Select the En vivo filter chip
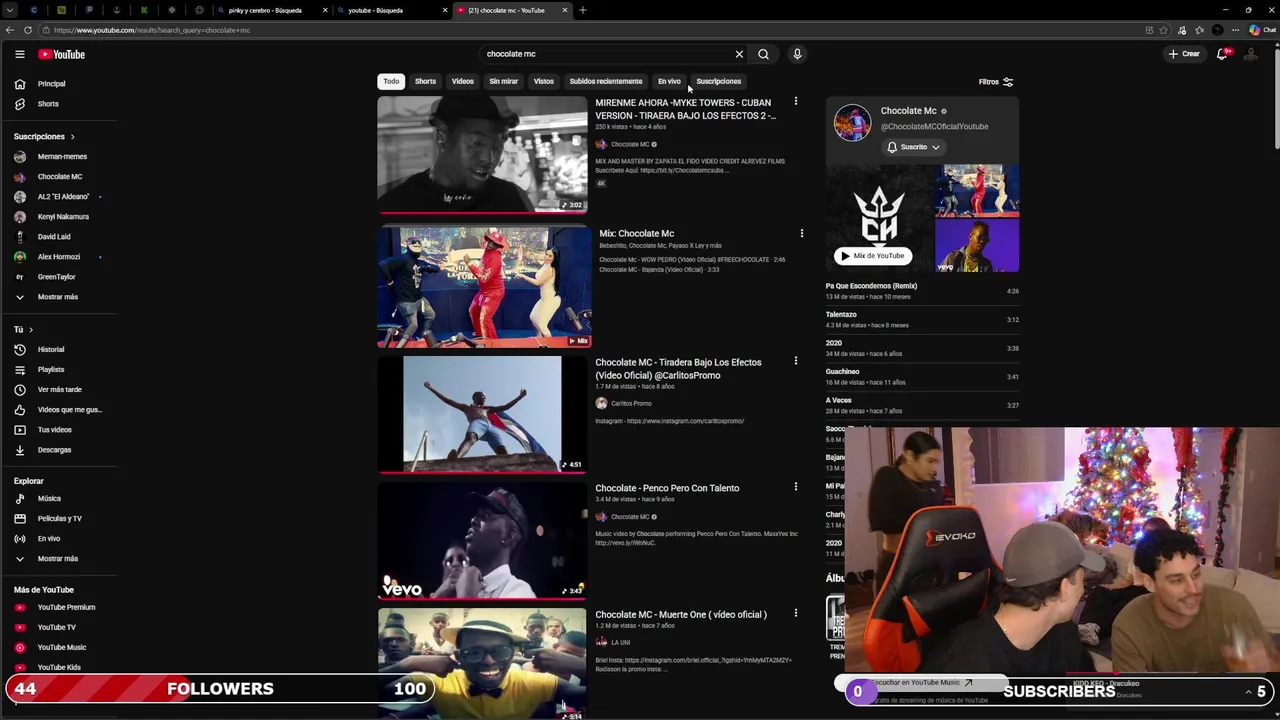 669,81
